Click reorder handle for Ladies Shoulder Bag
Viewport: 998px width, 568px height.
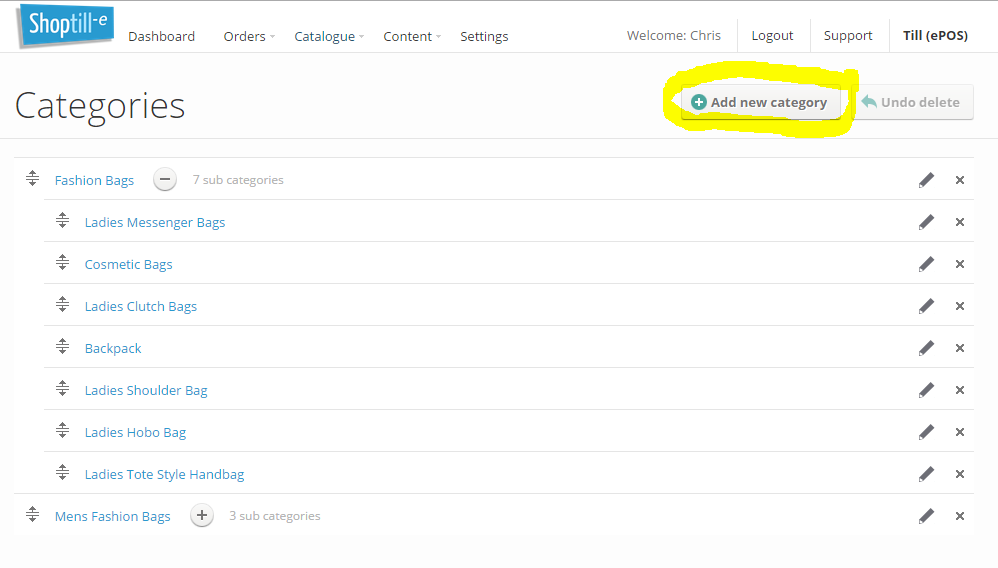pyautogui.click(x=62, y=388)
